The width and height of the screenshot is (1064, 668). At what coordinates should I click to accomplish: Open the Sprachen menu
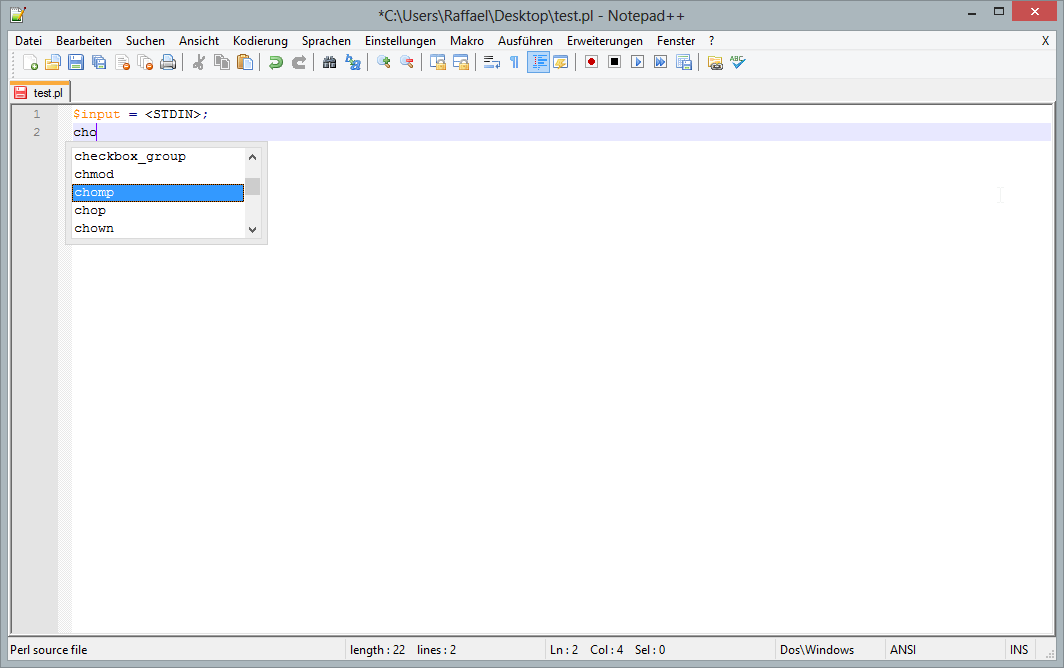[x=326, y=40]
